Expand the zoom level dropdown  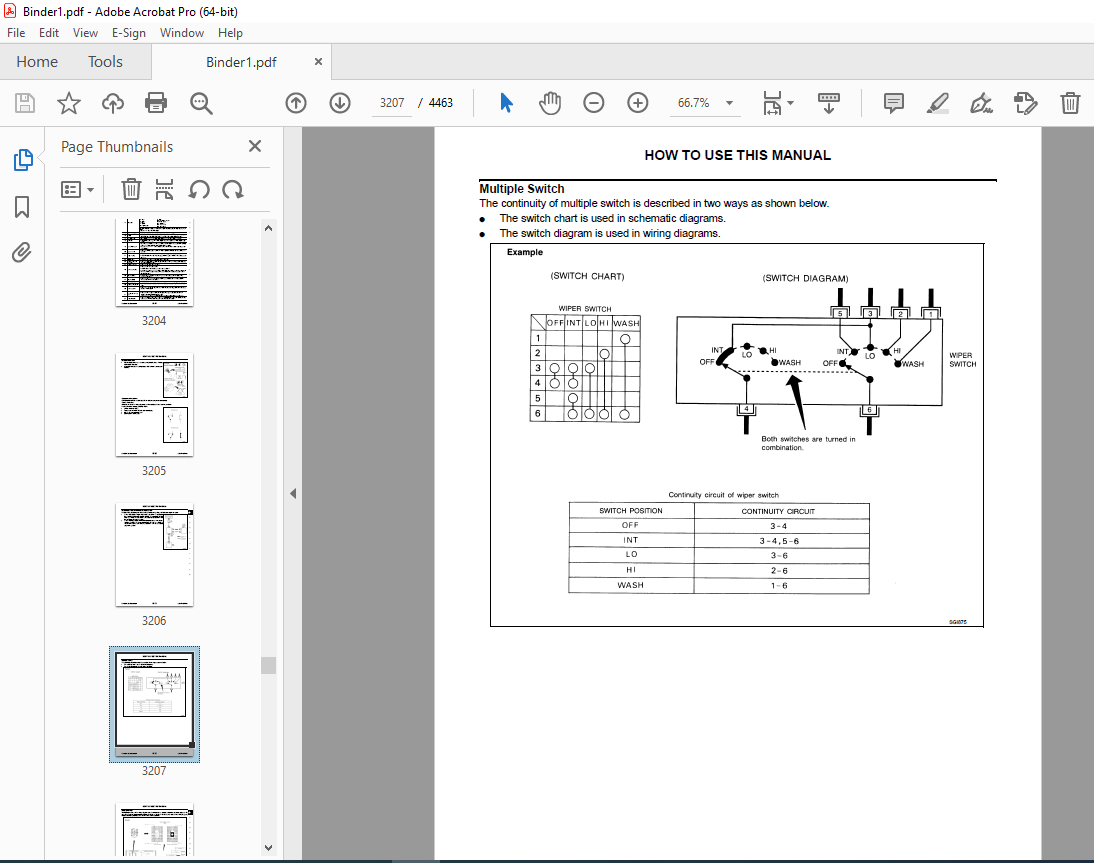(x=729, y=103)
